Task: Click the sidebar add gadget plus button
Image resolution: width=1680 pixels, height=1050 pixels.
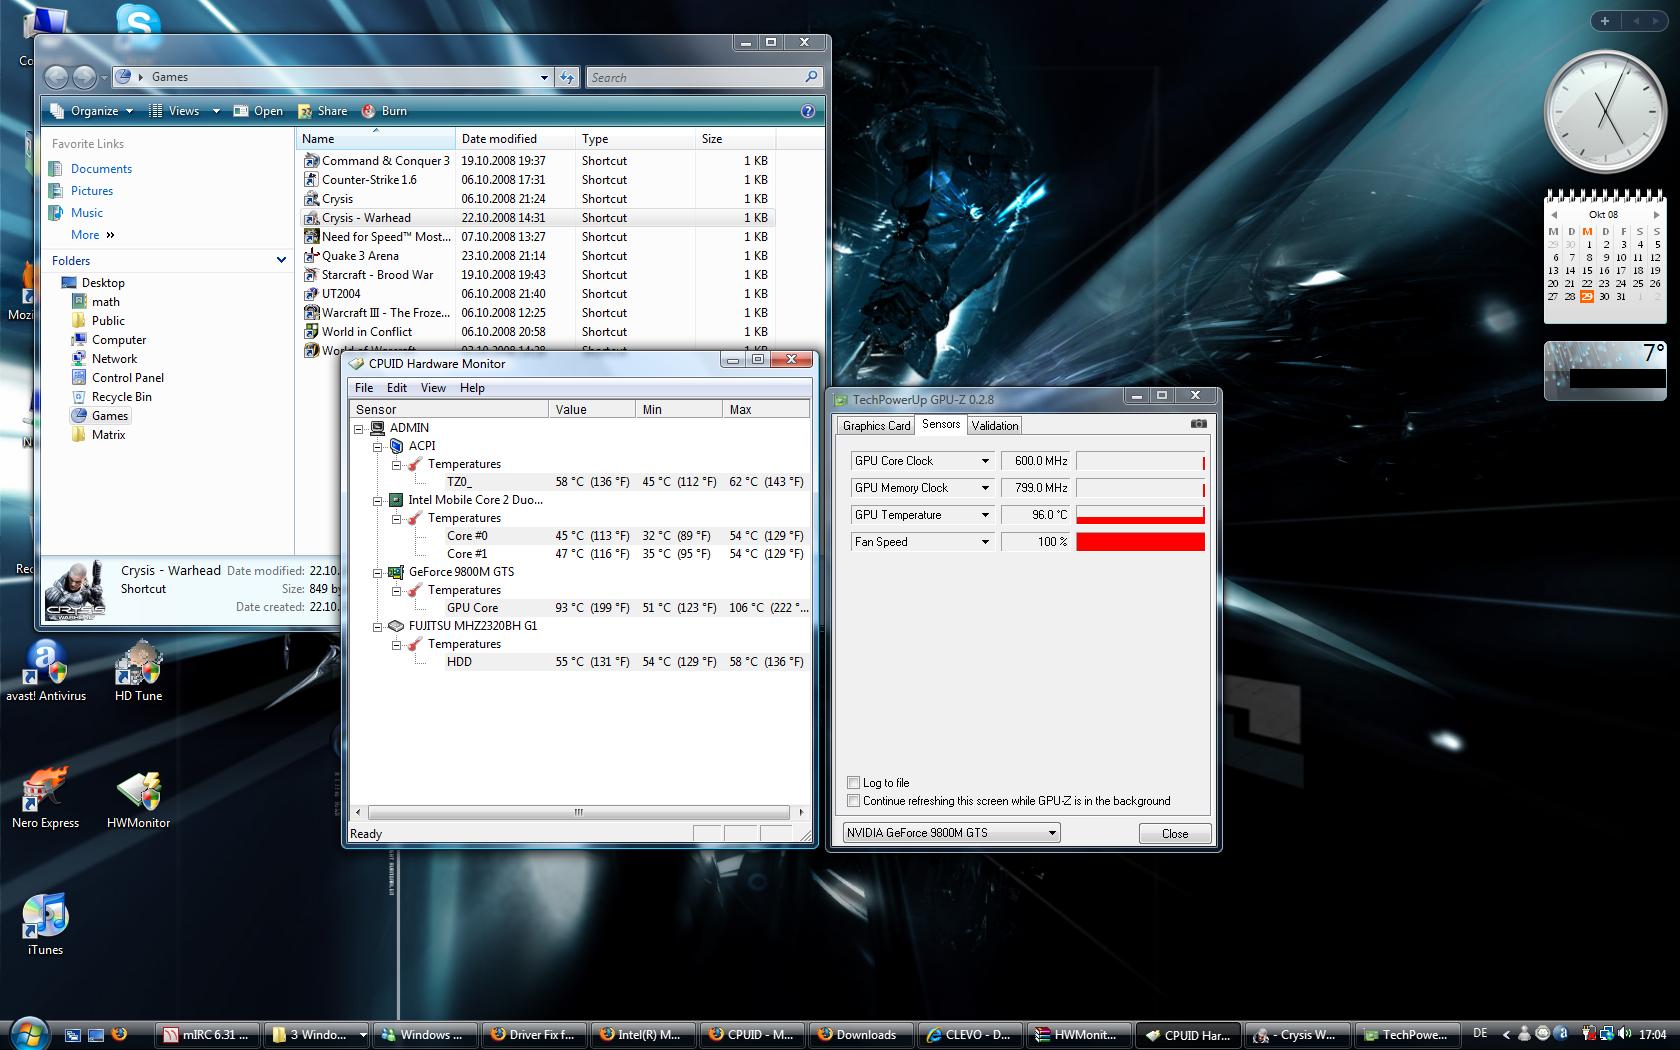Action: (1604, 20)
